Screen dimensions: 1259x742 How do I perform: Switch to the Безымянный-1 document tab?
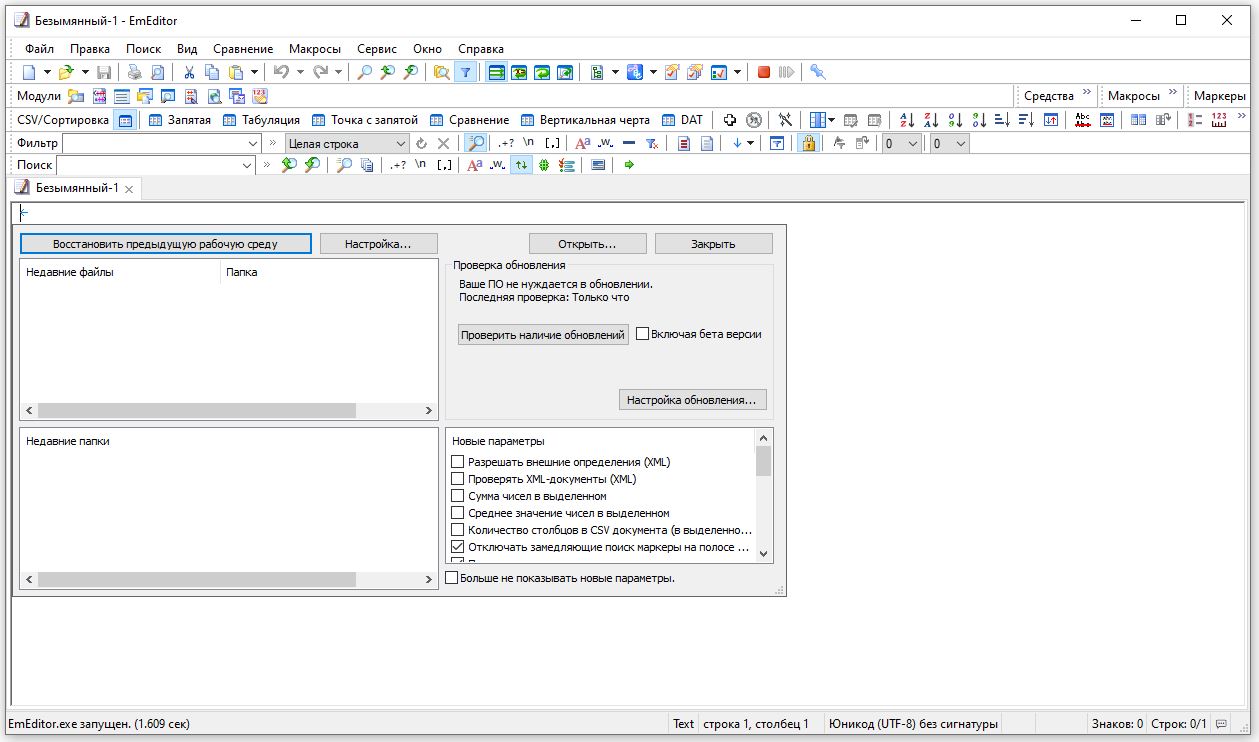point(76,188)
